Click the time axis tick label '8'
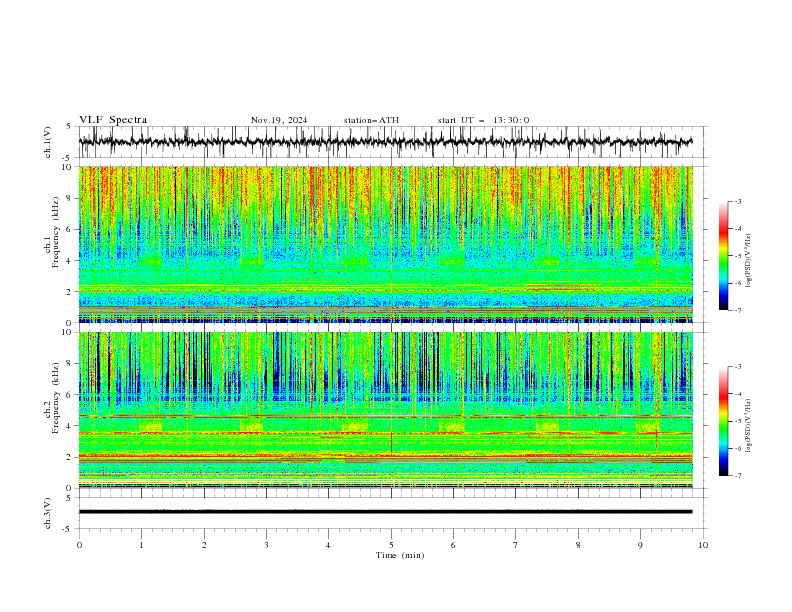Image resolution: width=792 pixels, height=612 pixels. click(578, 545)
